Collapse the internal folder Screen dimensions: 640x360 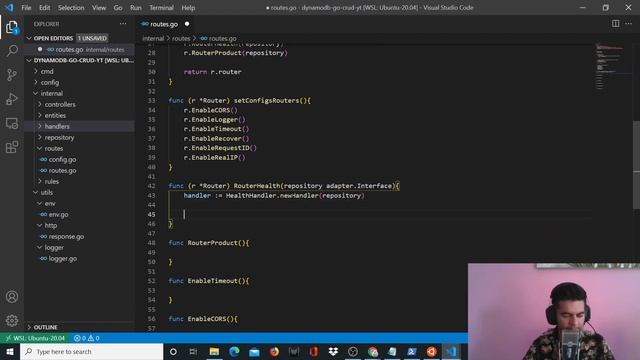[x=51, y=93]
